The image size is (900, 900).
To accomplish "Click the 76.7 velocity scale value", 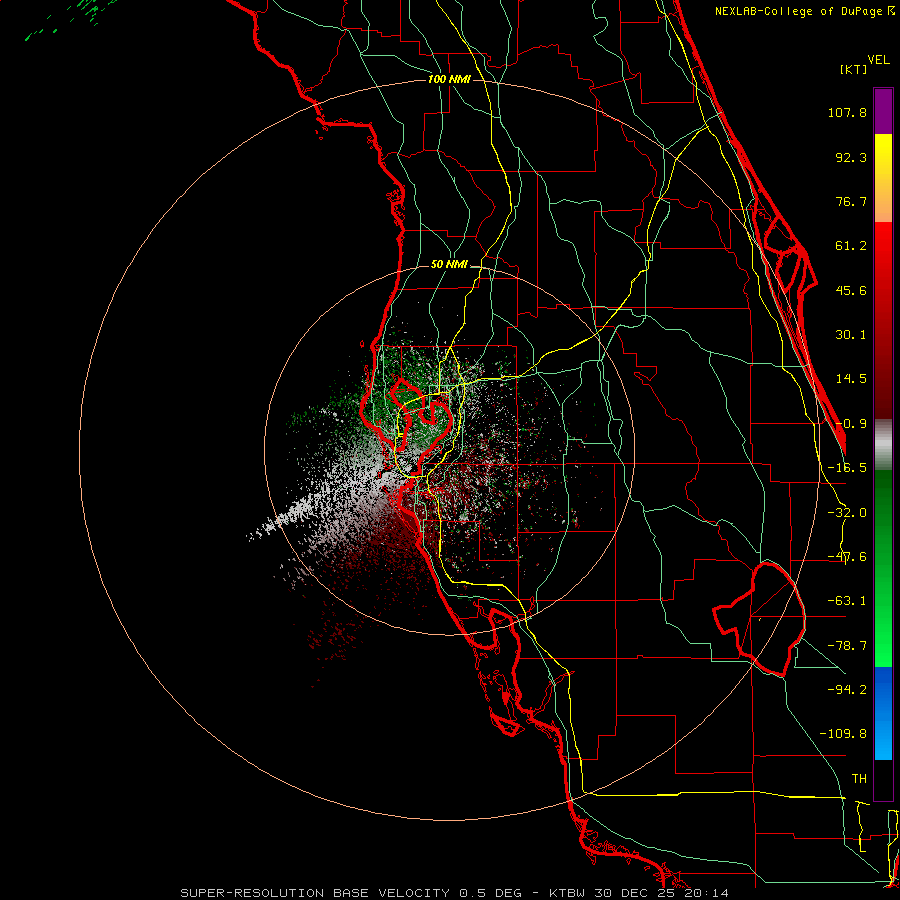I will coord(851,201).
